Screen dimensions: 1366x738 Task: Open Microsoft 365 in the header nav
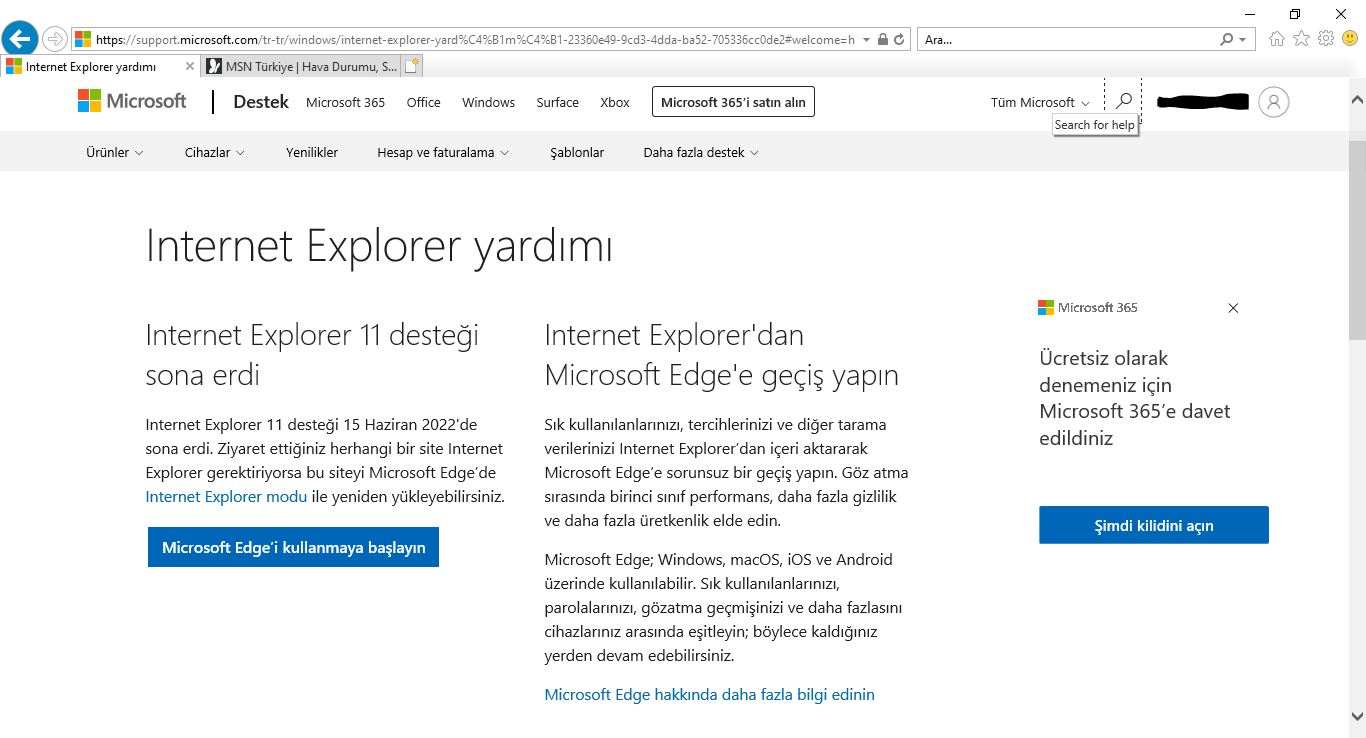[x=345, y=102]
